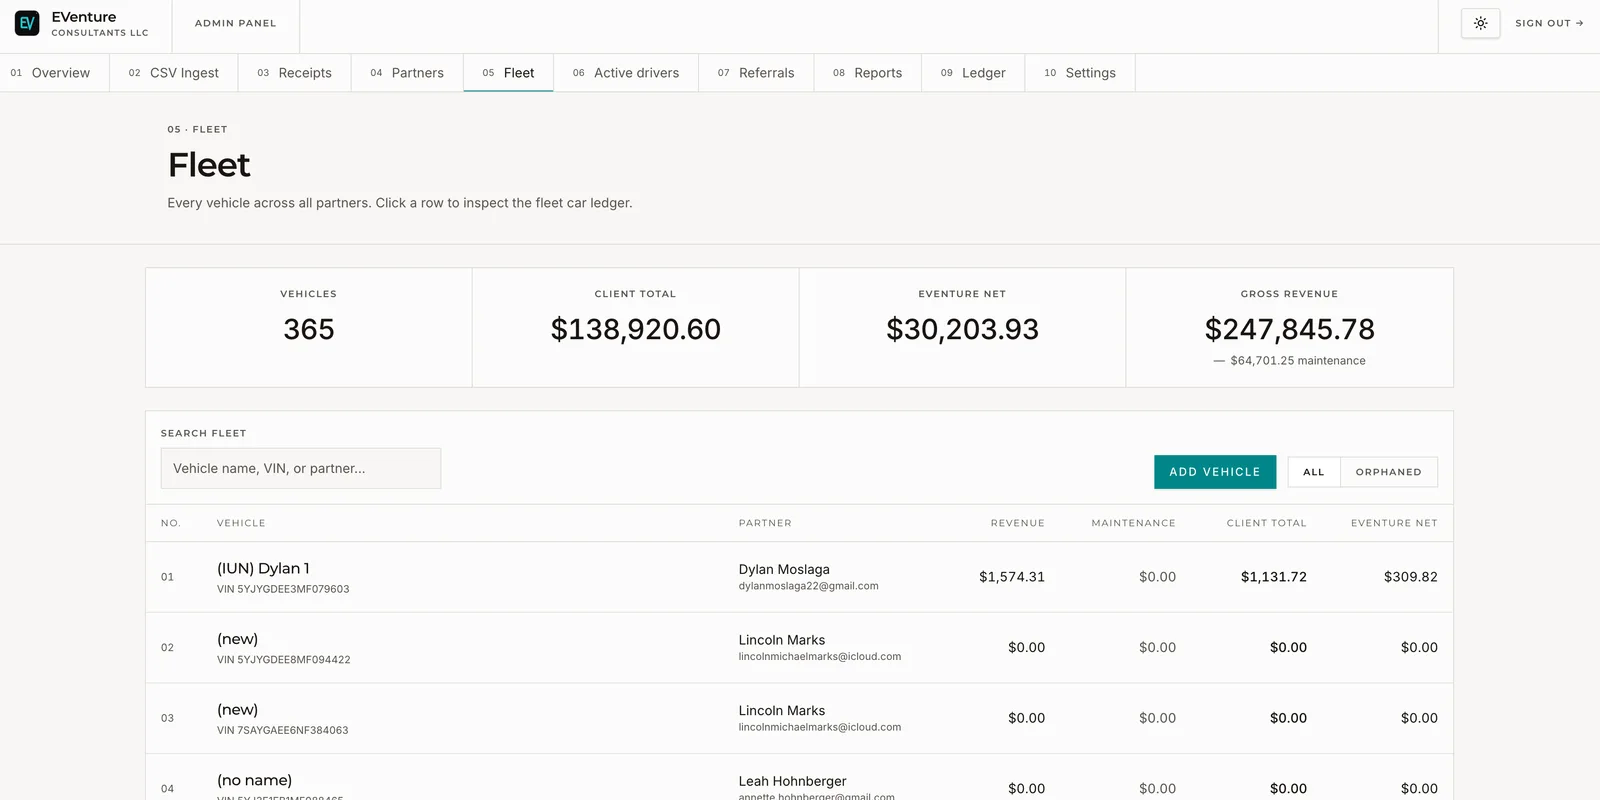Screen dimensions: 1600x800
Task: Click VIN 5YJYGDEE3MF079603 text
Action: (x=283, y=589)
